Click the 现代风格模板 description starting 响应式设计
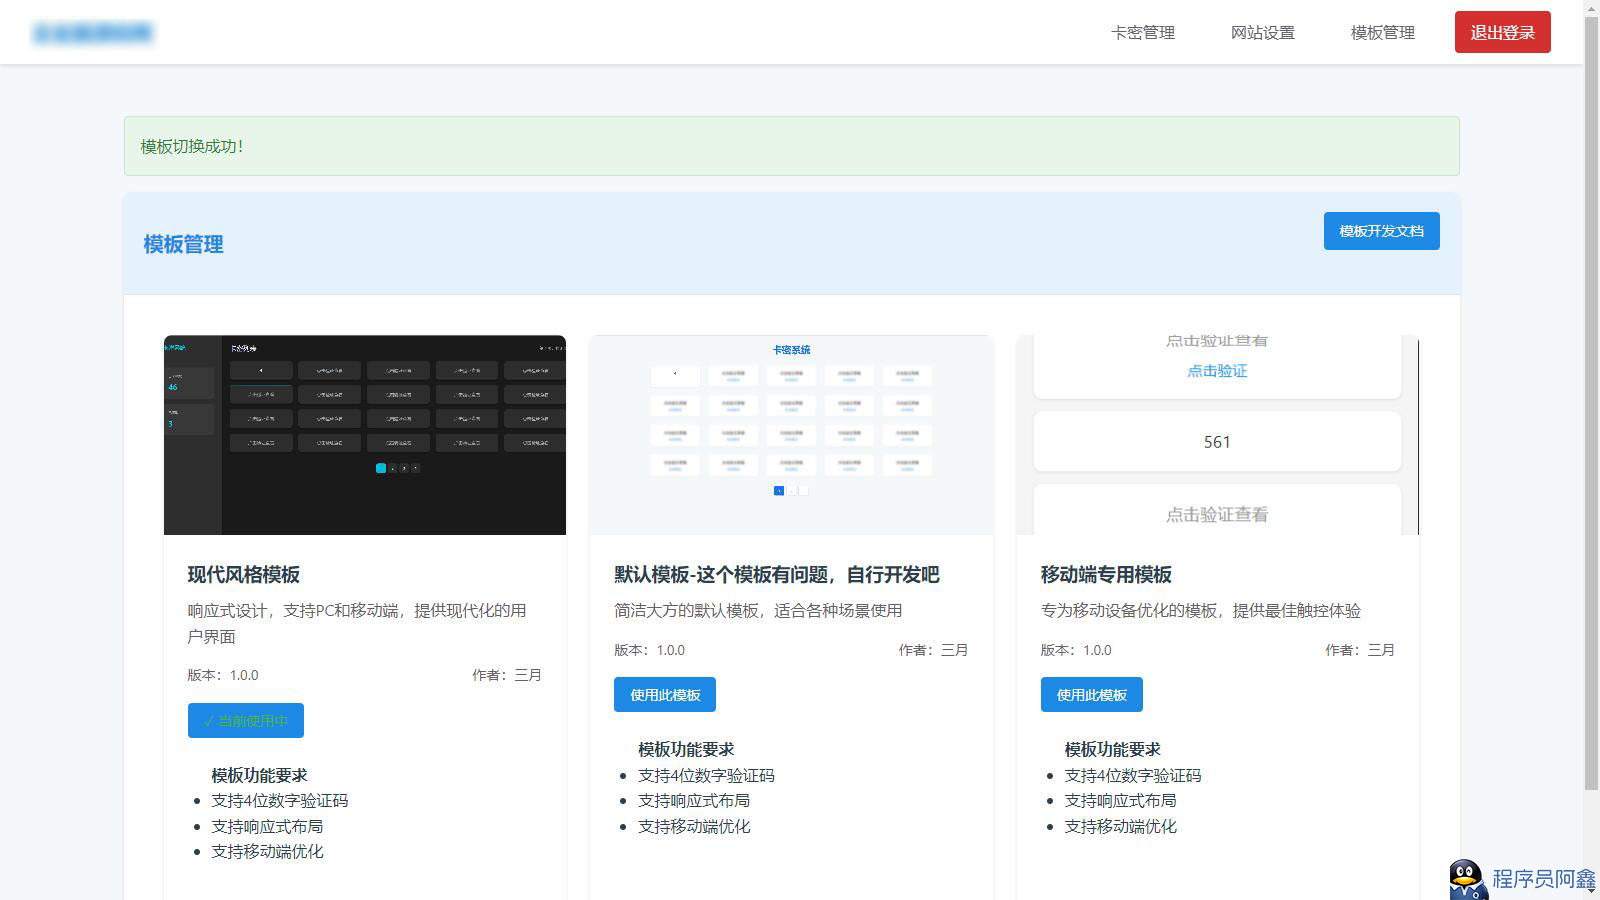The width and height of the screenshot is (1600, 900). coord(357,623)
